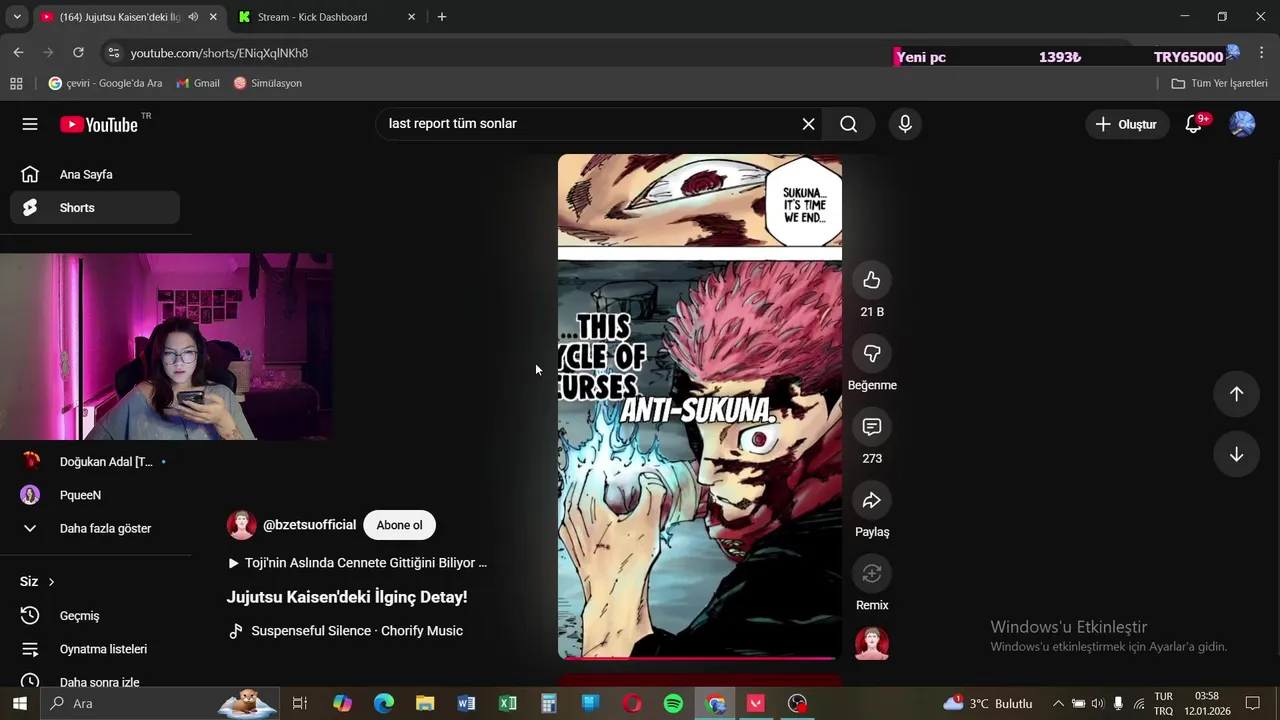This screenshot has width=1280, height=720.
Task: Open the YouTube hamburger guide menu
Action: [x=30, y=124]
